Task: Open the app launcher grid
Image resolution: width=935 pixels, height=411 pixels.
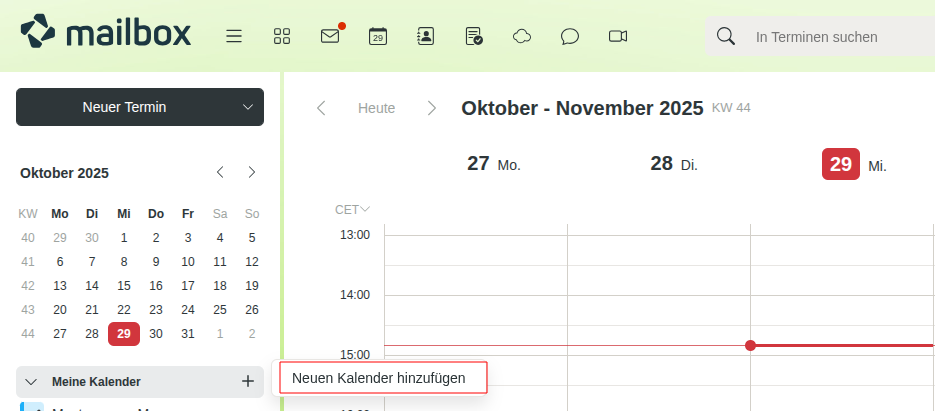Action: [282, 36]
